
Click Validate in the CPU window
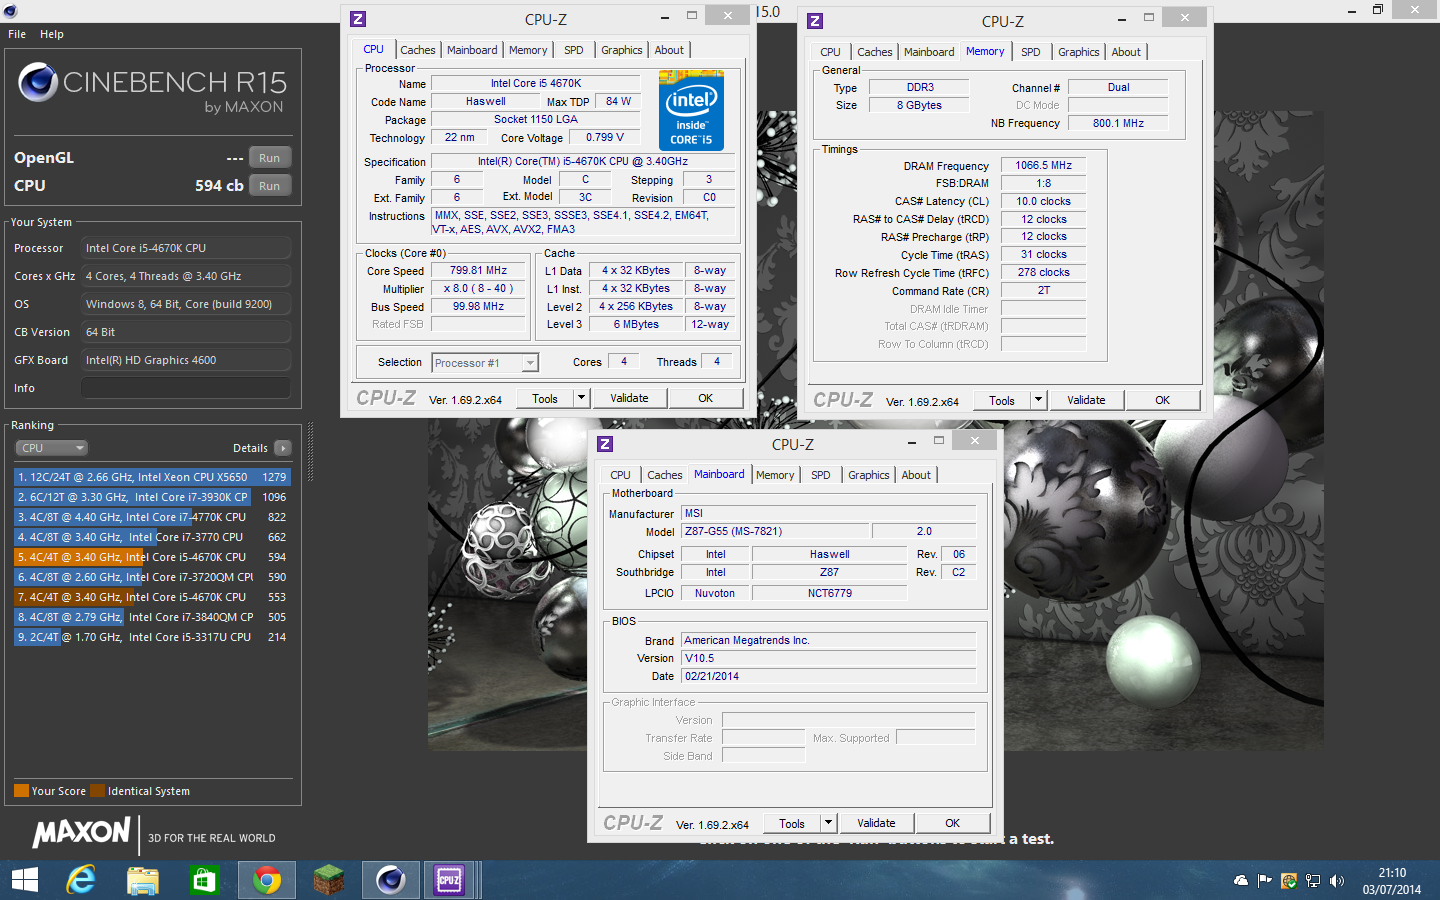coord(629,398)
